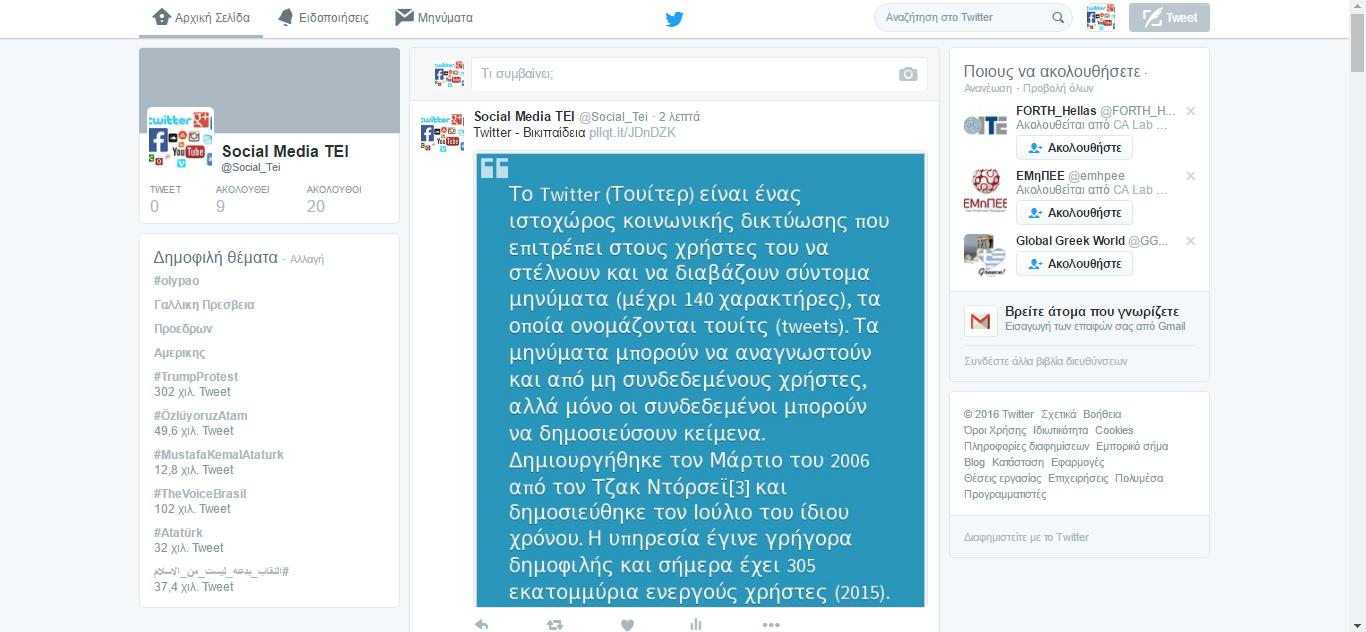
Task: Open Προγραμματιστές footer link
Action: [1005, 494]
